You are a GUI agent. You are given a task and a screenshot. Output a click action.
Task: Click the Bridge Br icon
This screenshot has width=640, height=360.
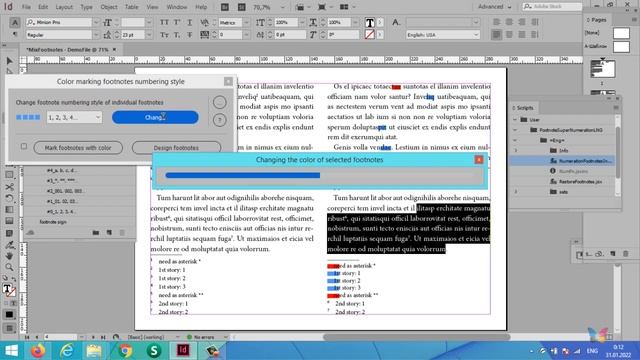click(x=224, y=7)
